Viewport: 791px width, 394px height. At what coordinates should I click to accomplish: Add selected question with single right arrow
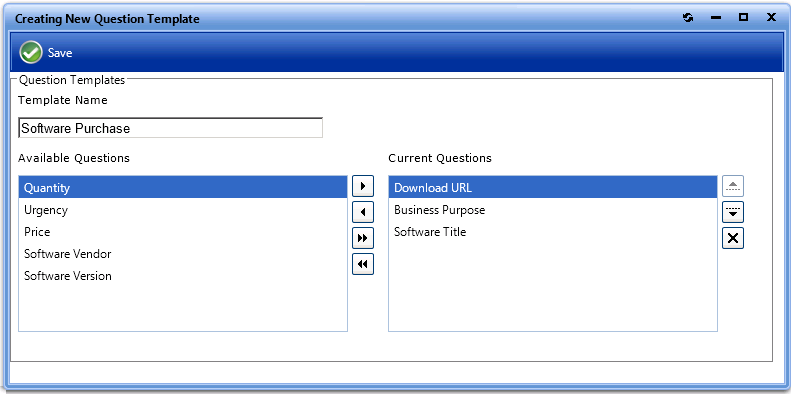click(363, 186)
